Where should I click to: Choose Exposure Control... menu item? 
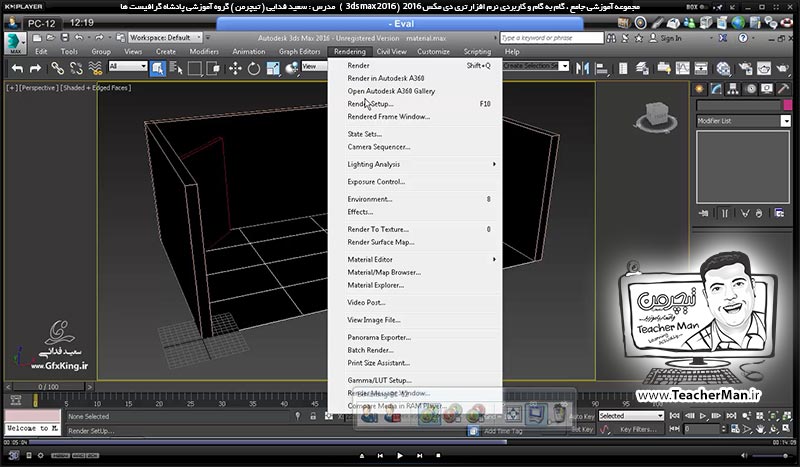415,182
